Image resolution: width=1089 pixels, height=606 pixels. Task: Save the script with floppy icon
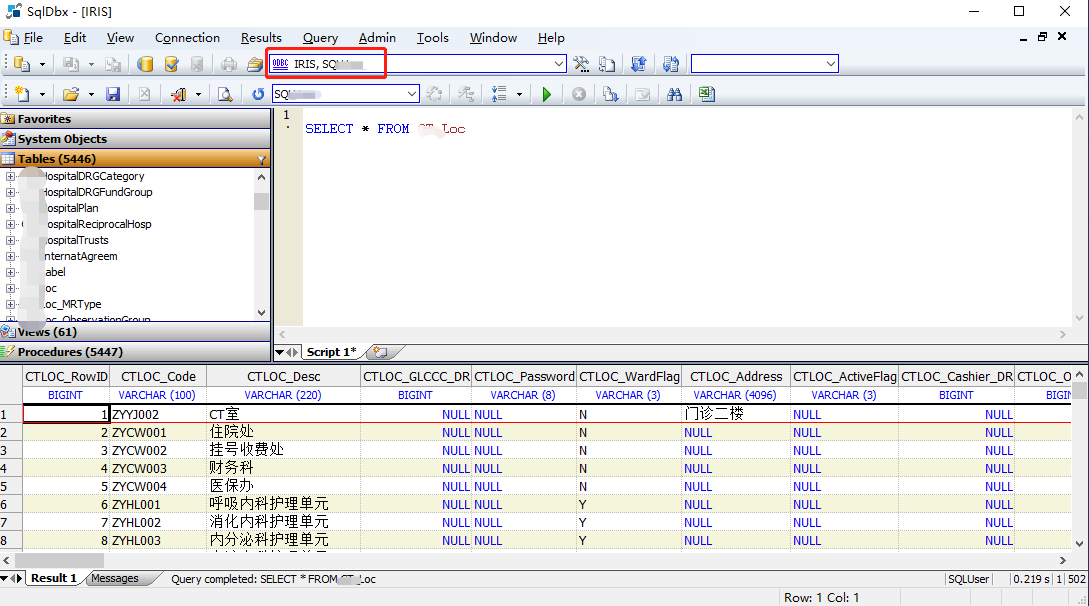tap(113, 94)
